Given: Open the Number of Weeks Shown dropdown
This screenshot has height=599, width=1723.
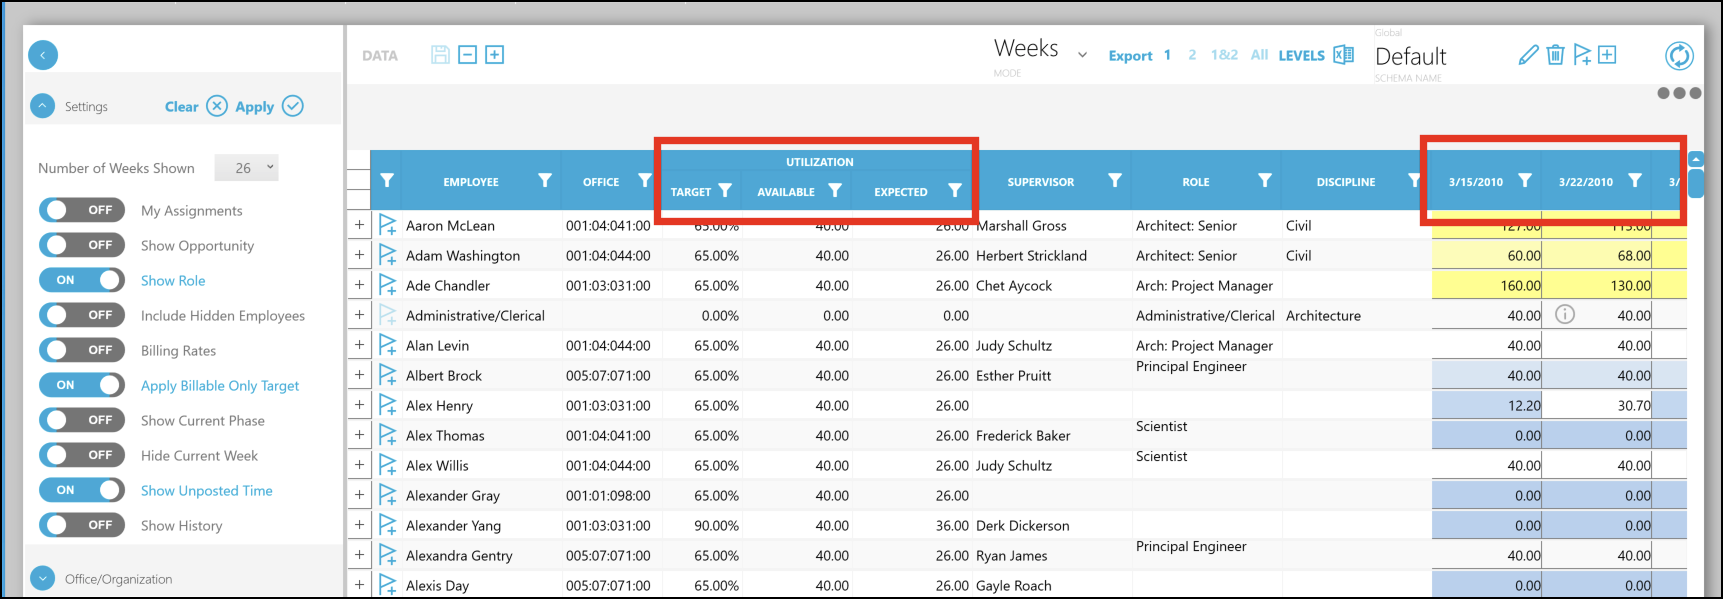Looking at the screenshot, I should tap(247, 168).
